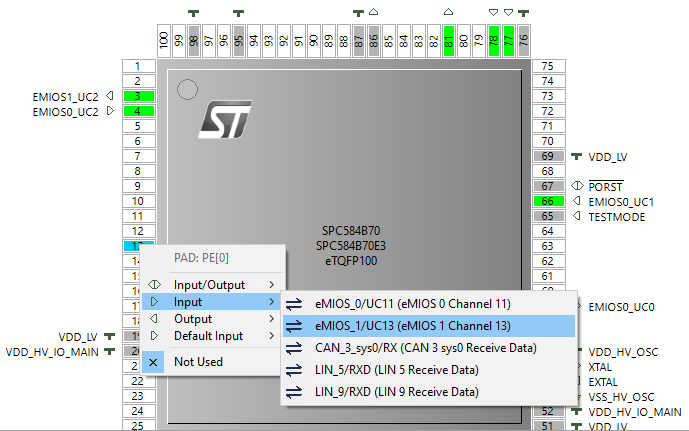The image size is (689, 431).
Task: Click input arrow icon beside EMIOS0_UC2
Action: (110, 111)
